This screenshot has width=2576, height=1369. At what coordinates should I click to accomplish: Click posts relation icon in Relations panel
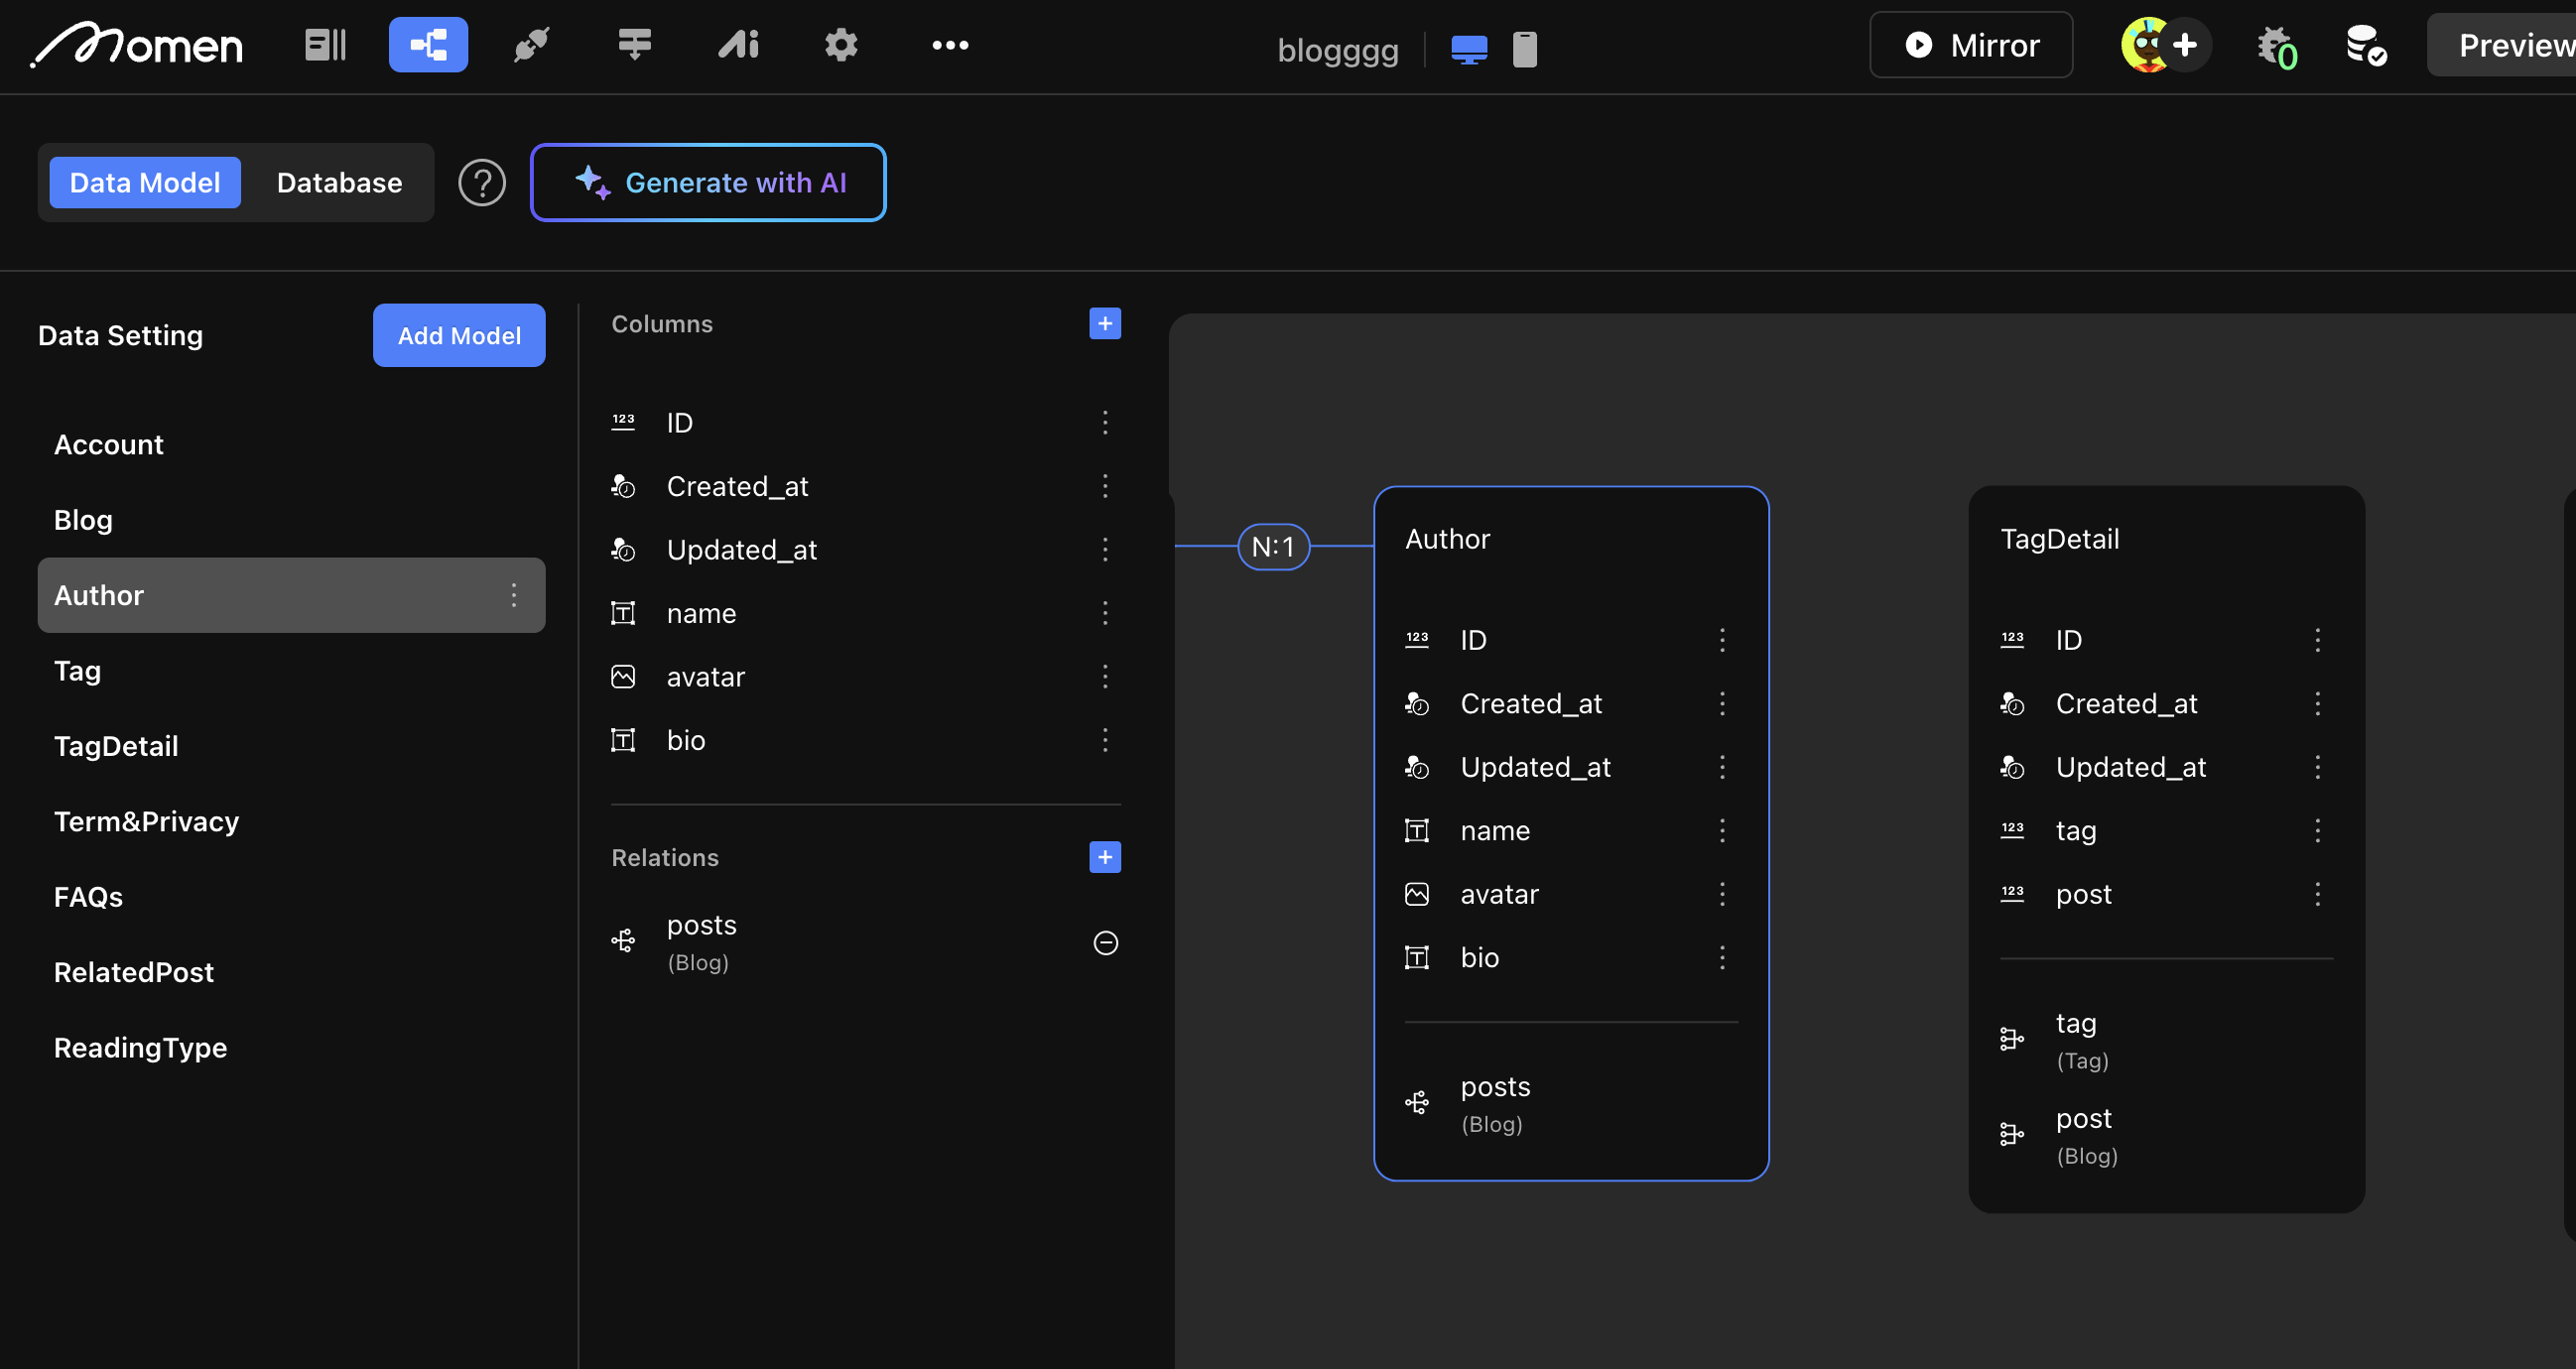pyautogui.click(x=623, y=941)
